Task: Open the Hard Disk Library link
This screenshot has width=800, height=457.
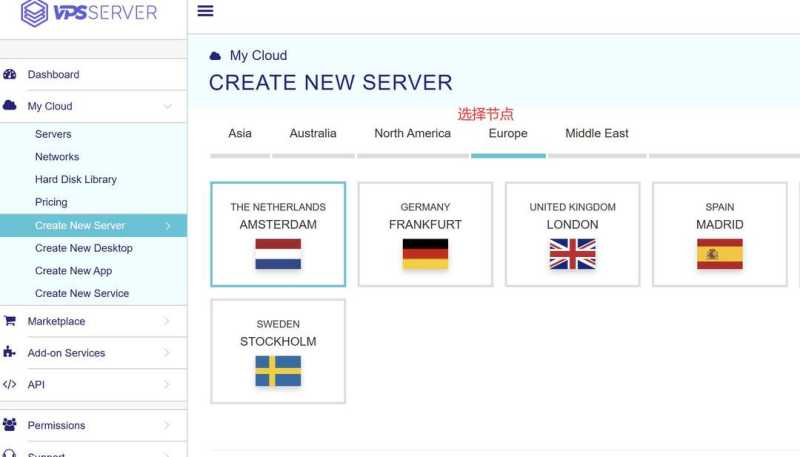Action: [x=76, y=180]
